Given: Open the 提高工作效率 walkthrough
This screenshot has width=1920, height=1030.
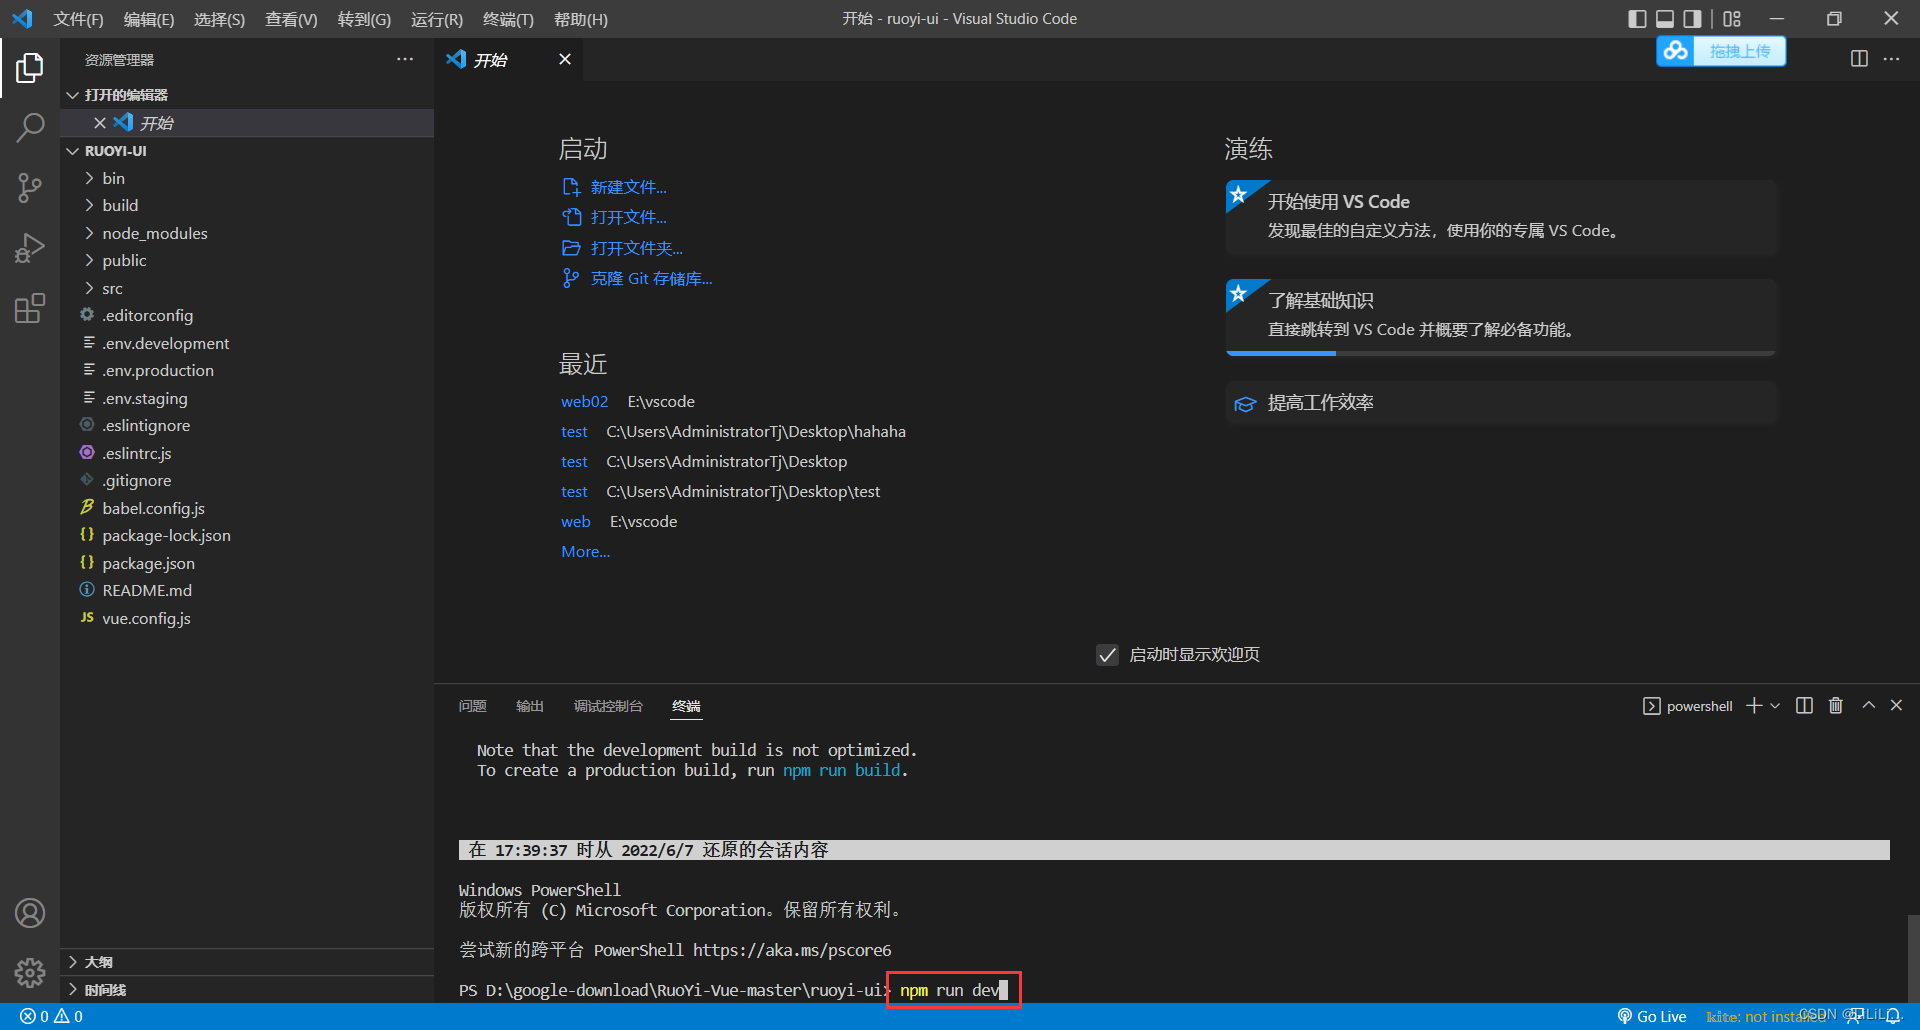Looking at the screenshot, I should [1501, 403].
